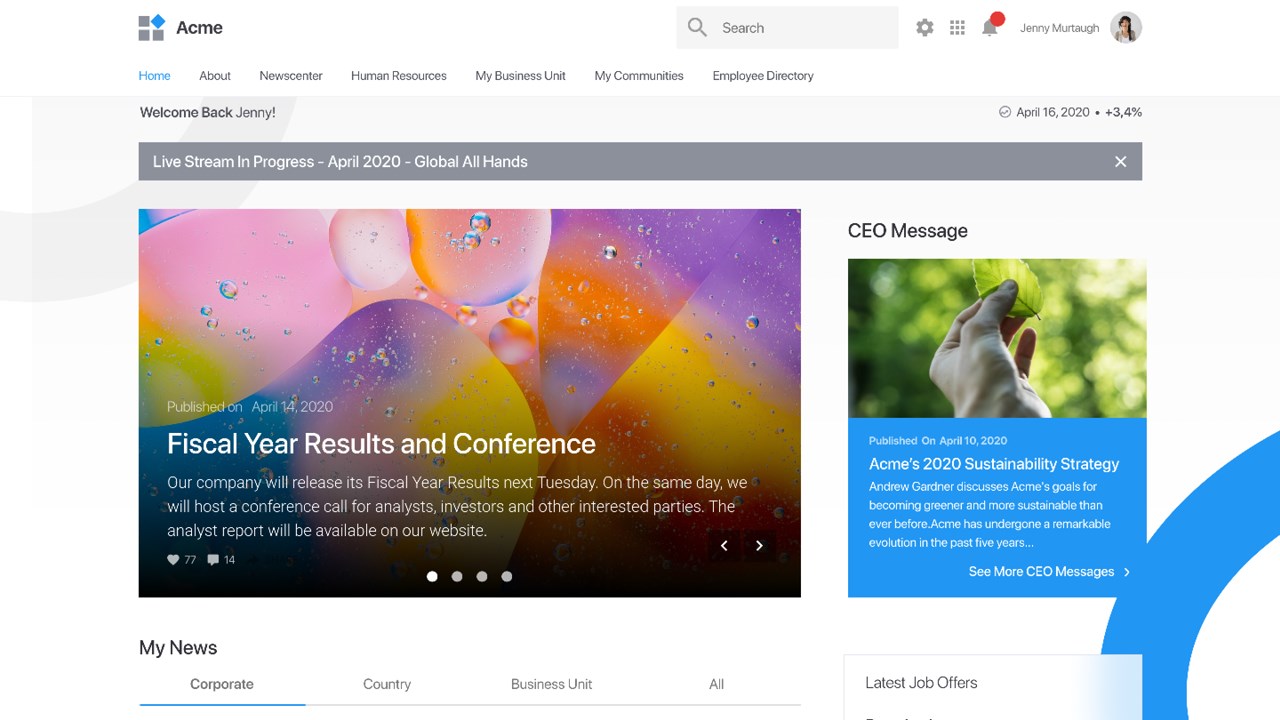Select the first carousel dot
1280x720 pixels.
click(x=432, y=576)
